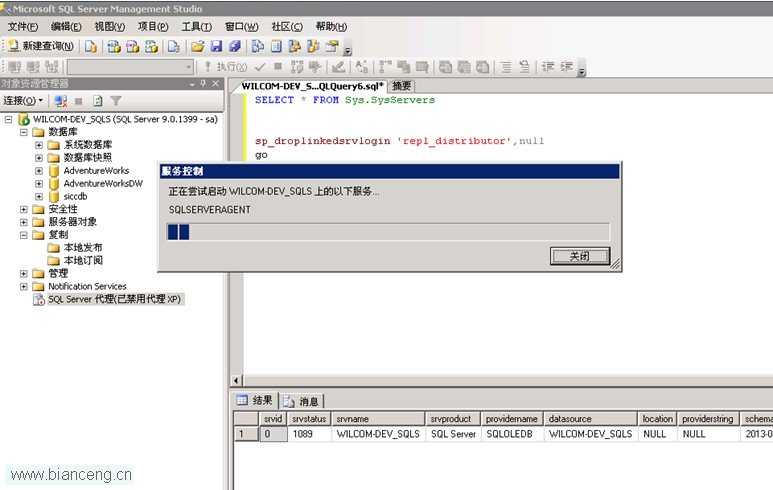Click the 新建查询(N) button
Screen dimensions: 773x490
pyautogui.click(x=41, y=46)
